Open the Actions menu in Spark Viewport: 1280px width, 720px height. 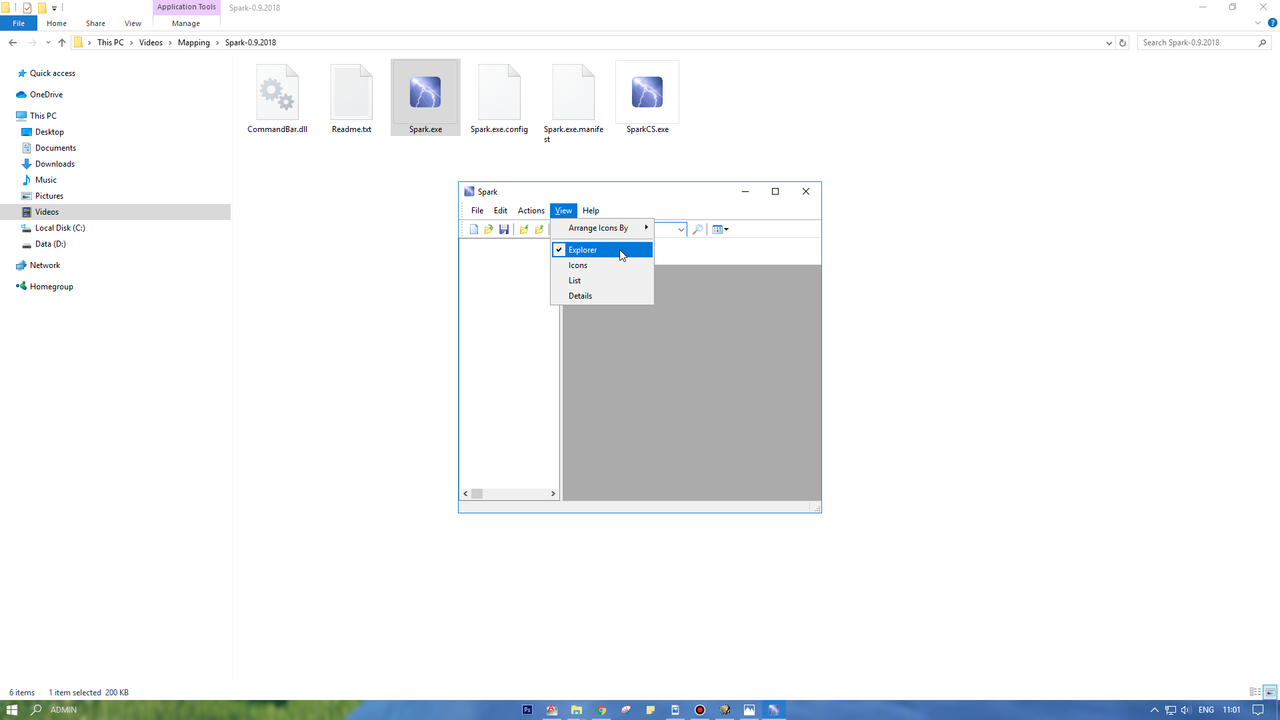531,211
